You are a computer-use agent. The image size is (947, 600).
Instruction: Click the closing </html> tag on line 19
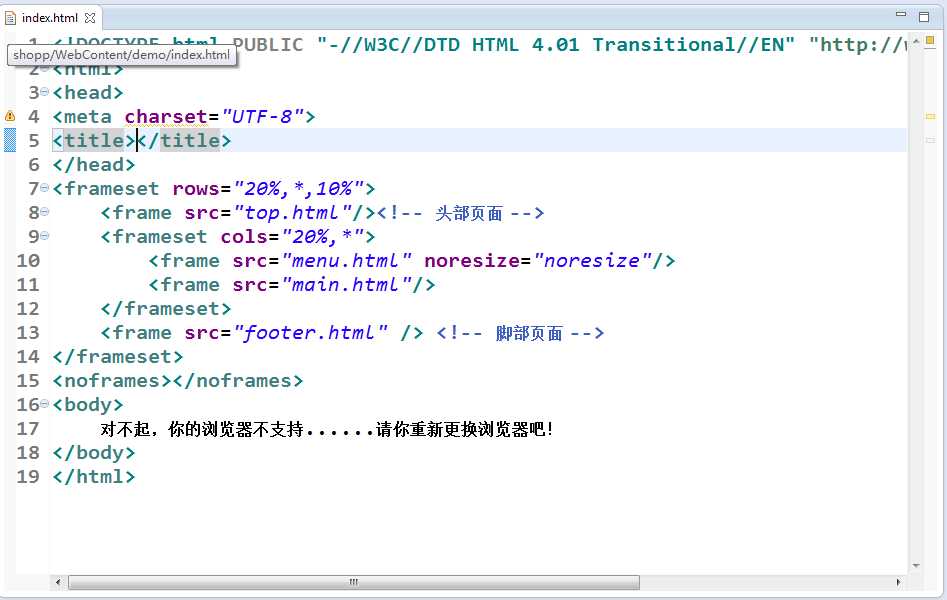[94, 477]
